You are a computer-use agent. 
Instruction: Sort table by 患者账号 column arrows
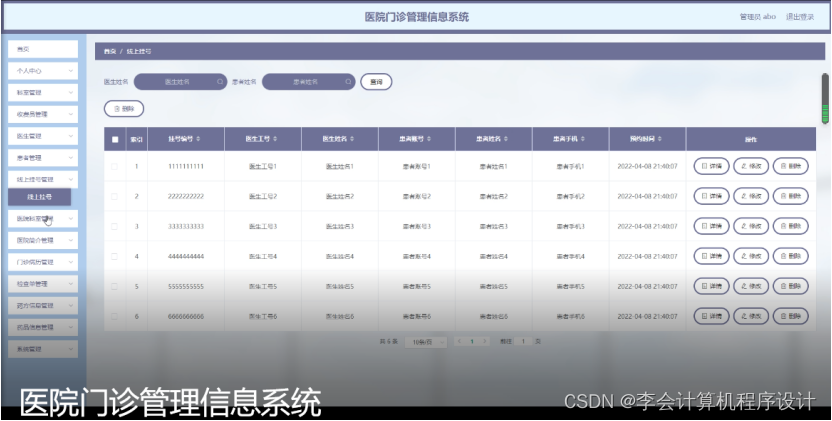click(x=429, y=139)
